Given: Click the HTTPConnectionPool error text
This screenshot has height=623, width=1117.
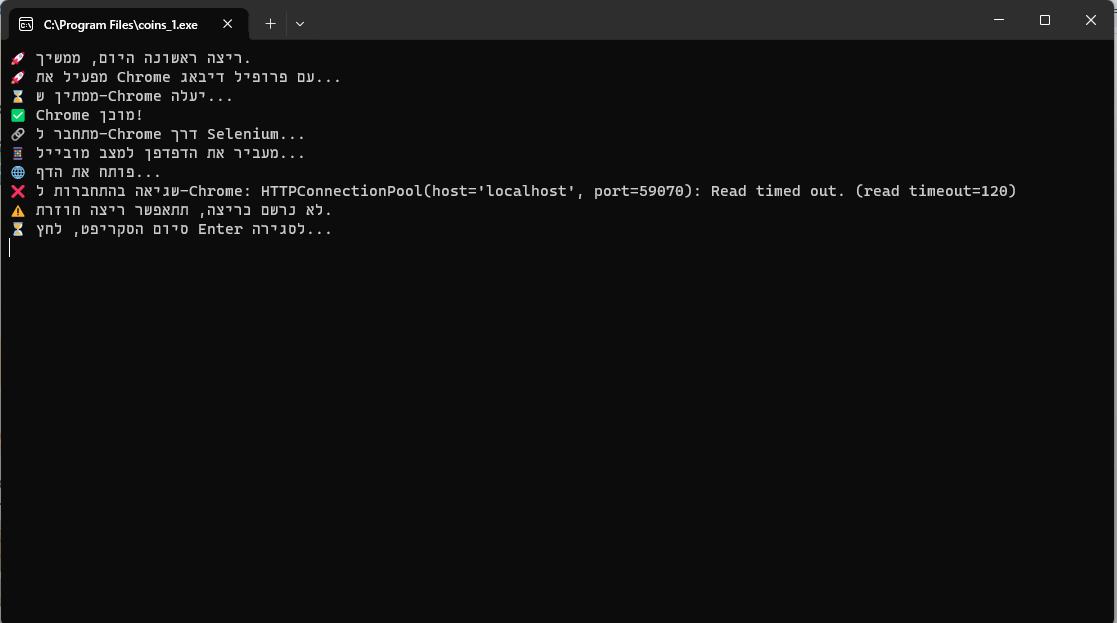Looking at the screenshot, I should 638,191.
